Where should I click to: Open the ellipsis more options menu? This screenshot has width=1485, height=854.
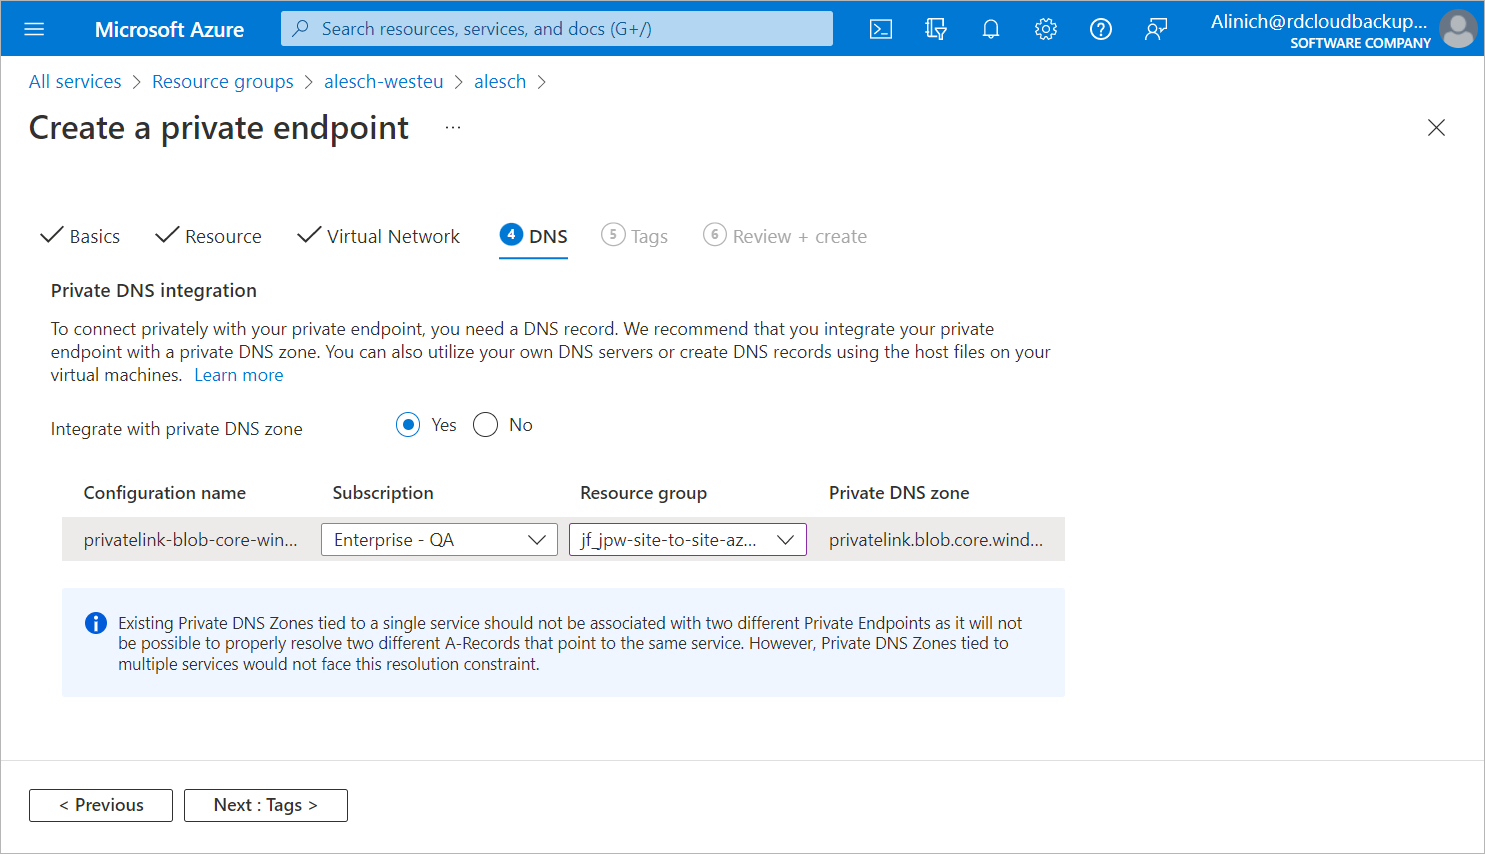pyautogui.click(x=453, y=128)
